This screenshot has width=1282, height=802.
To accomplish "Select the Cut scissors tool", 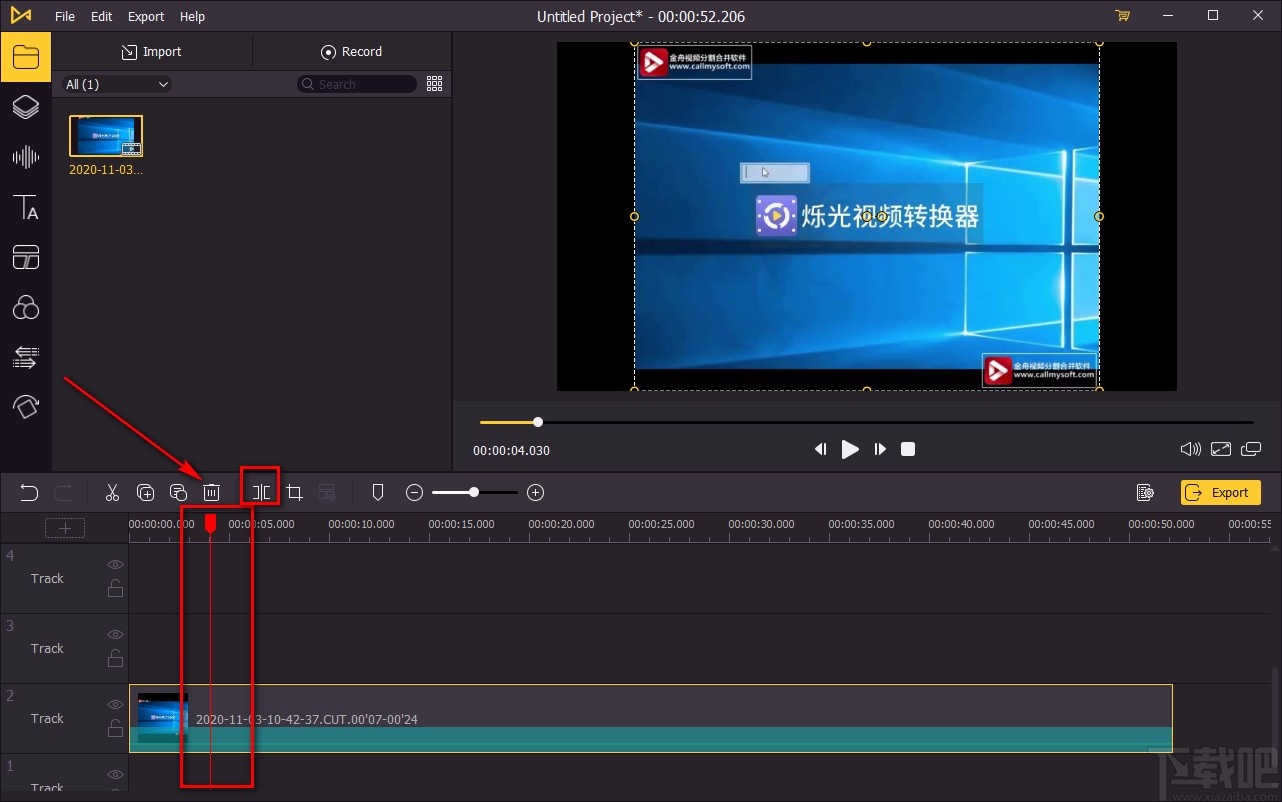I will point(112,492).
